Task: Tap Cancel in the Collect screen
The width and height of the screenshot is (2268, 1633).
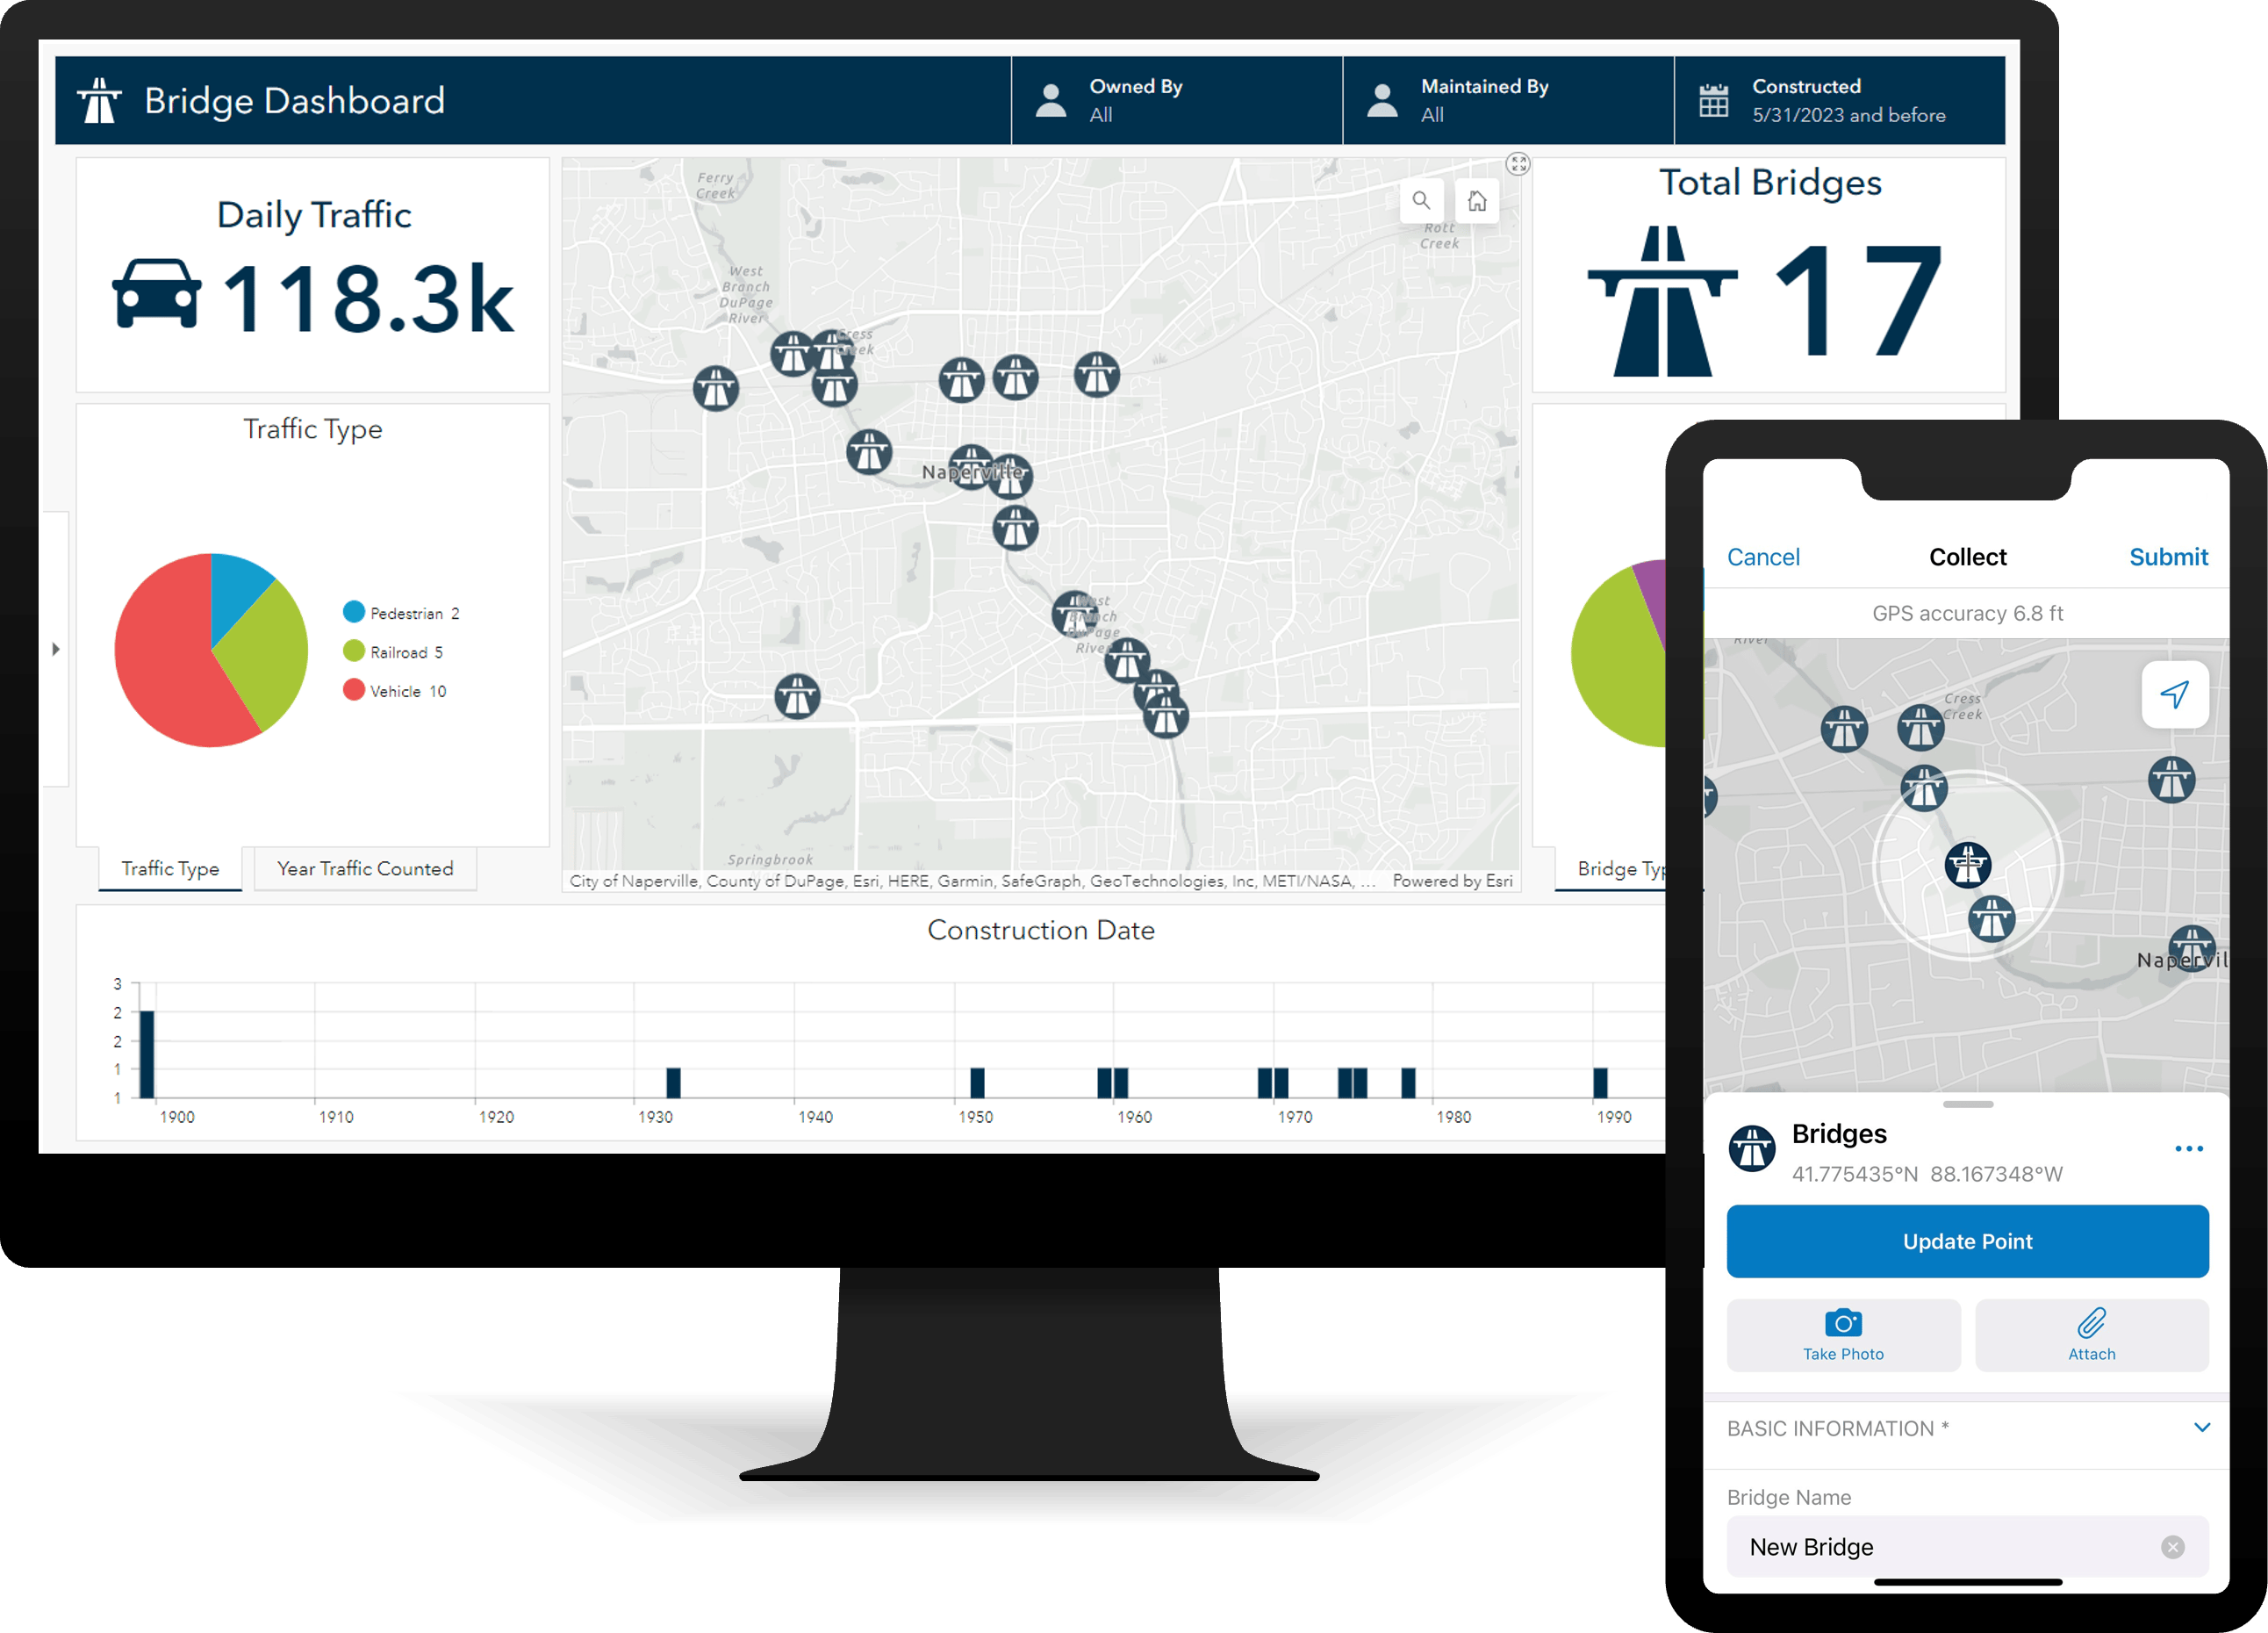Action: click(x=1763, y=557)
